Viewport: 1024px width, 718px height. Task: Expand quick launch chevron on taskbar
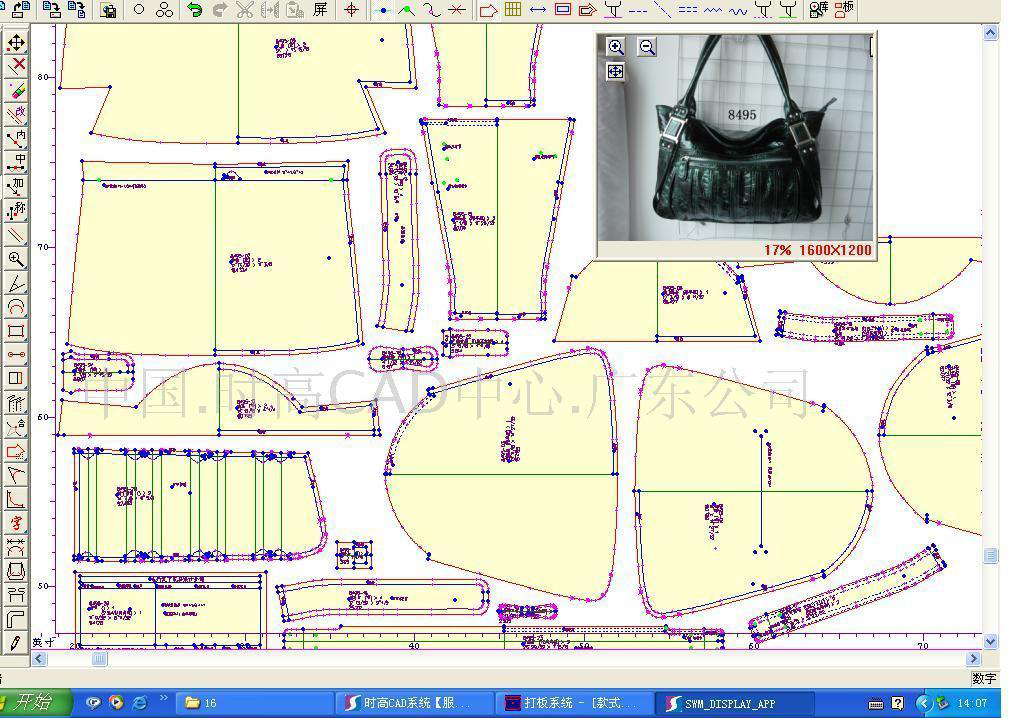click(163, 698)
